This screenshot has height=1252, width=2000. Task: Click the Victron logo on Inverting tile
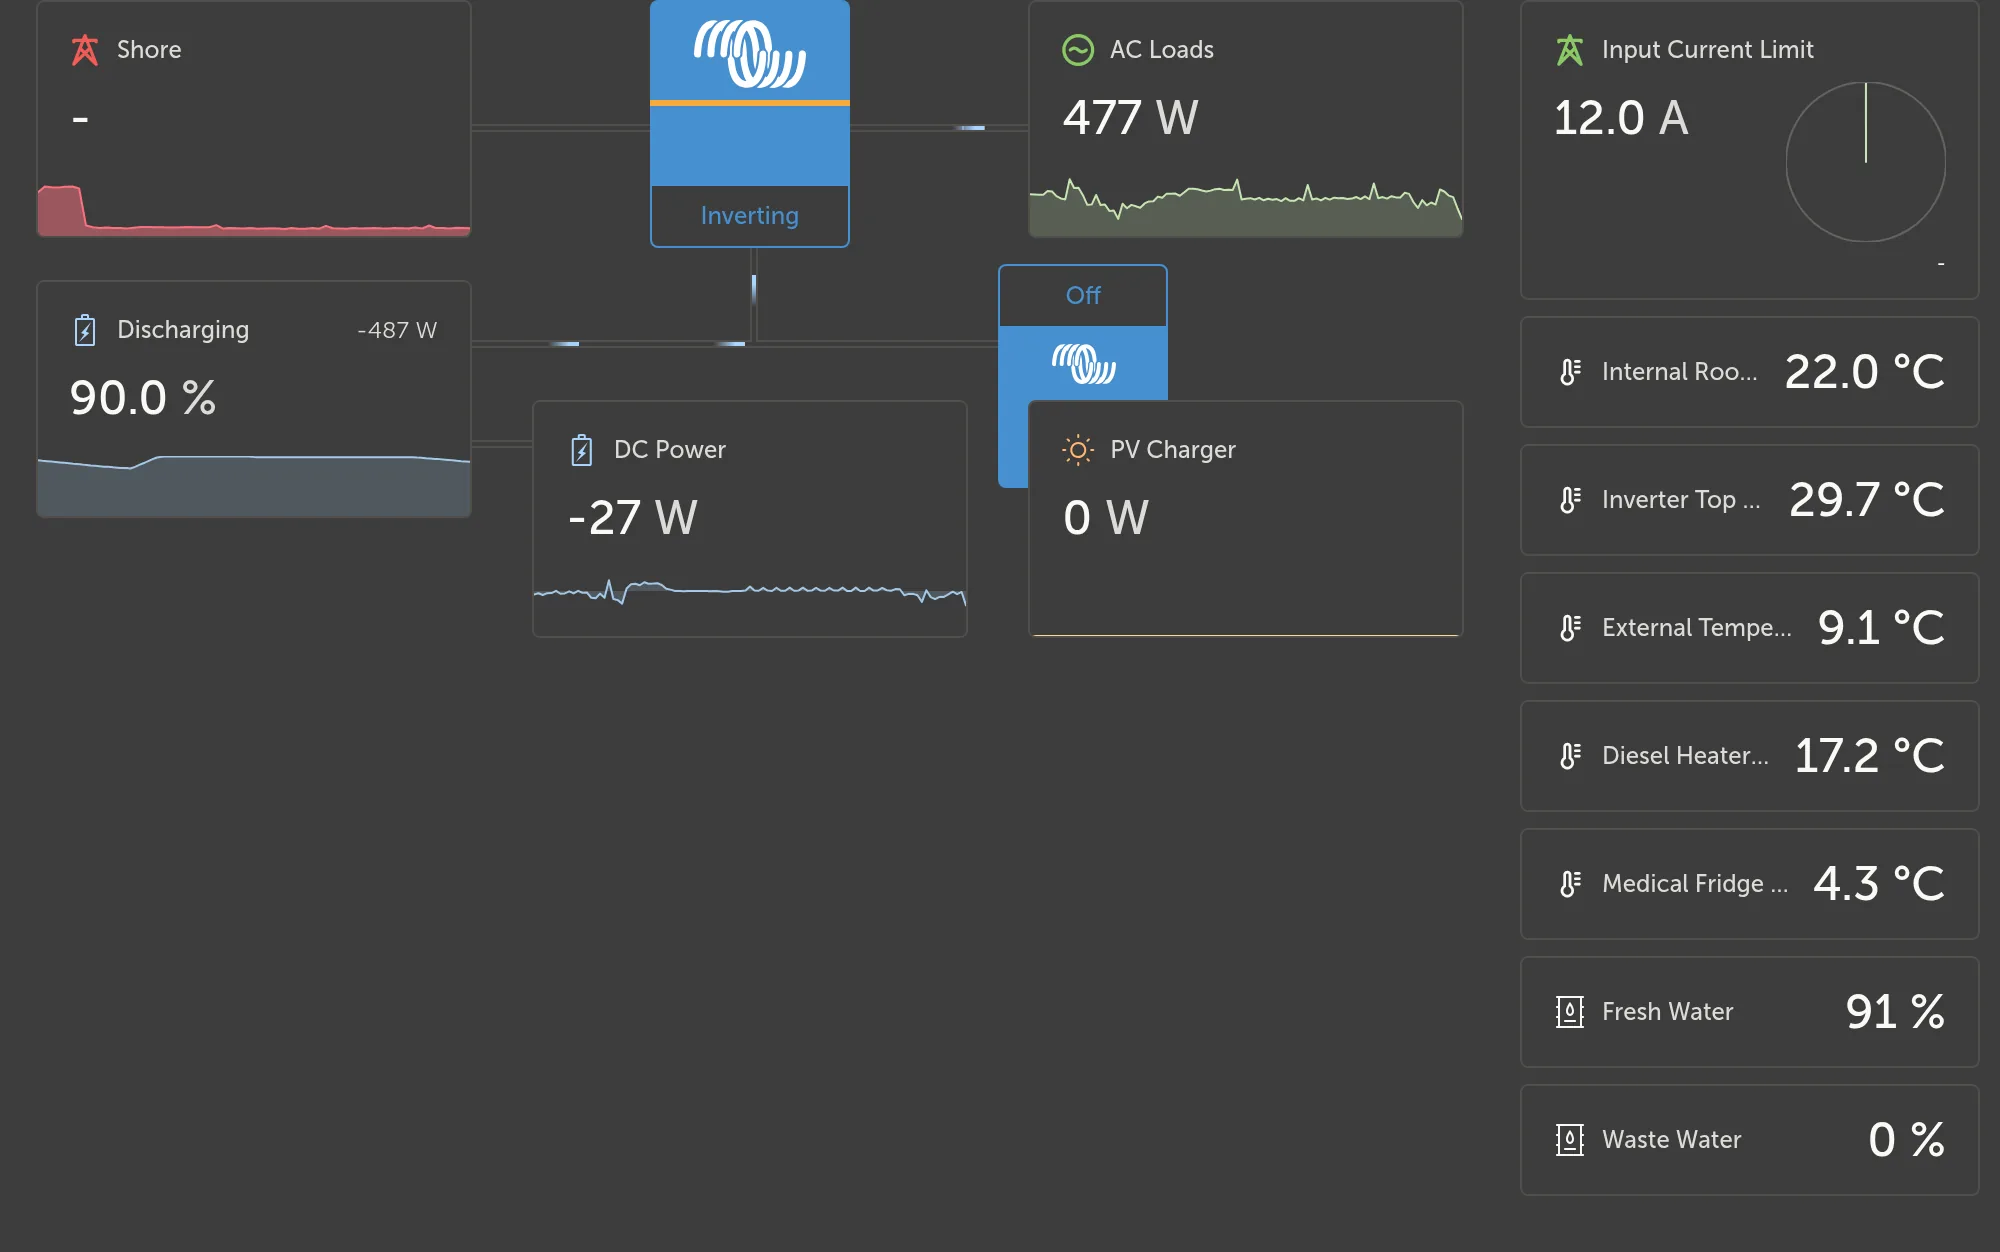tap(750, 53)
